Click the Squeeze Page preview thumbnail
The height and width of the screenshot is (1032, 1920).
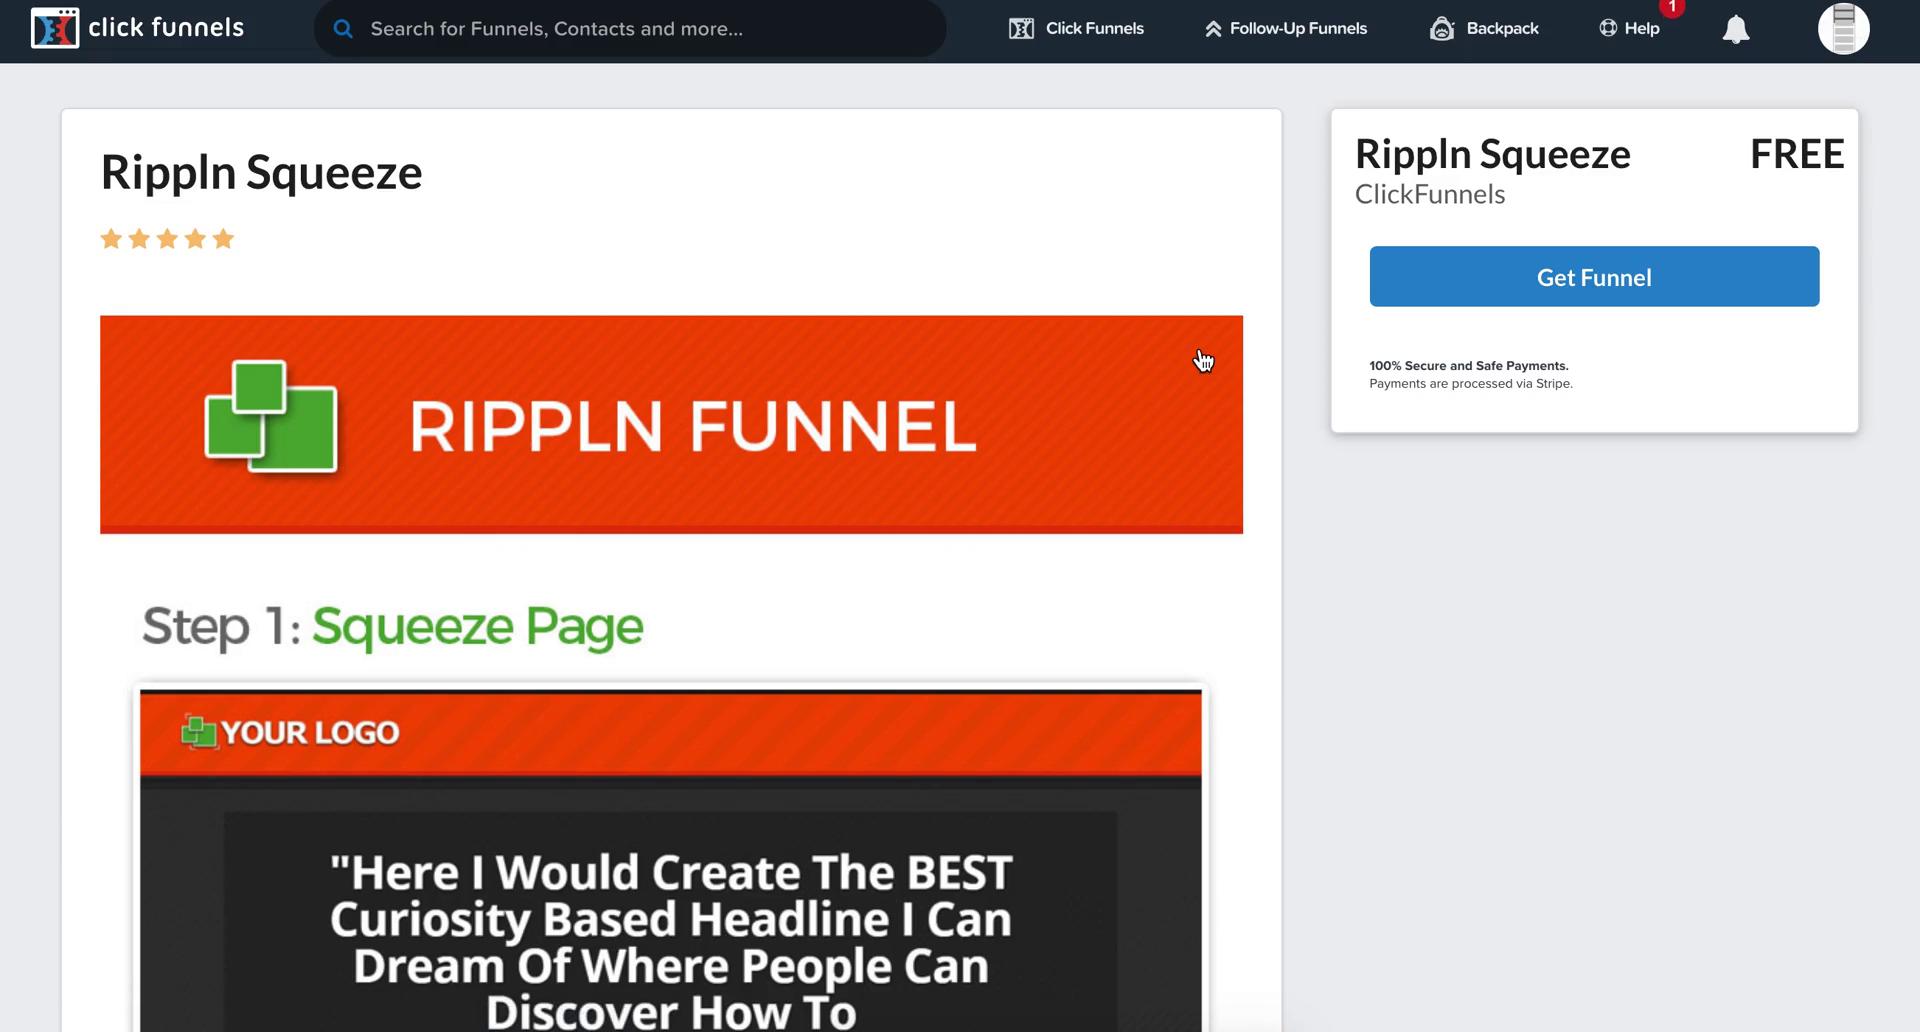coord(671,858)
